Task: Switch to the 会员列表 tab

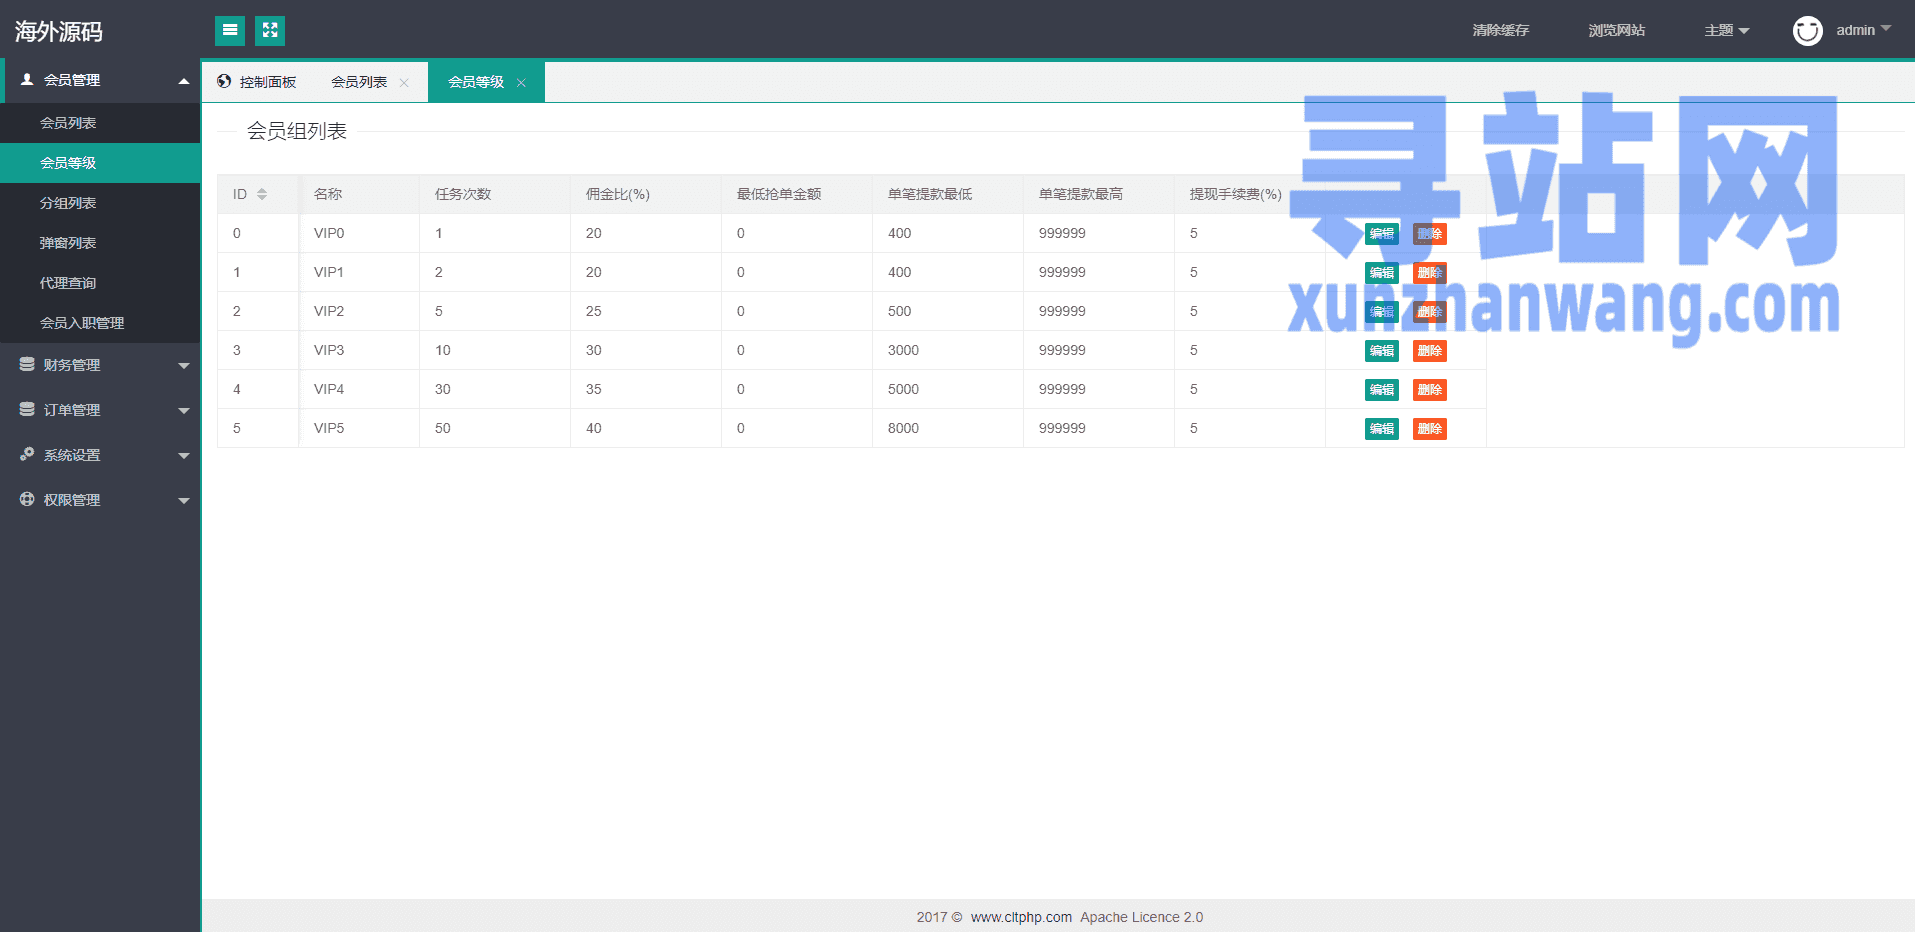Action: coord(359,82)
